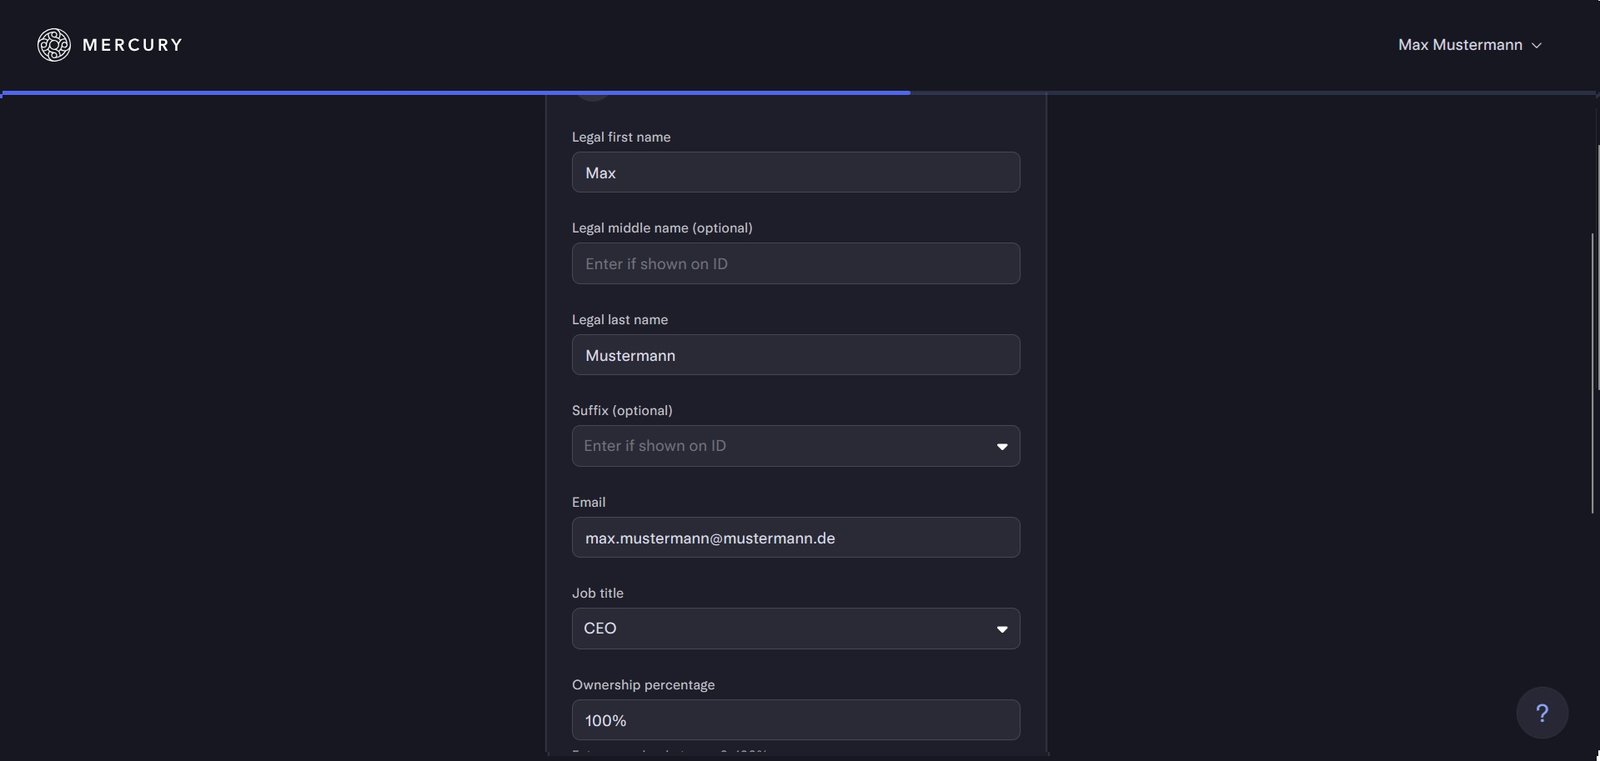Click the MERCURY wordmark in header
The width and height of the screenshot is (1600, 761).
[x=133, y=45]
